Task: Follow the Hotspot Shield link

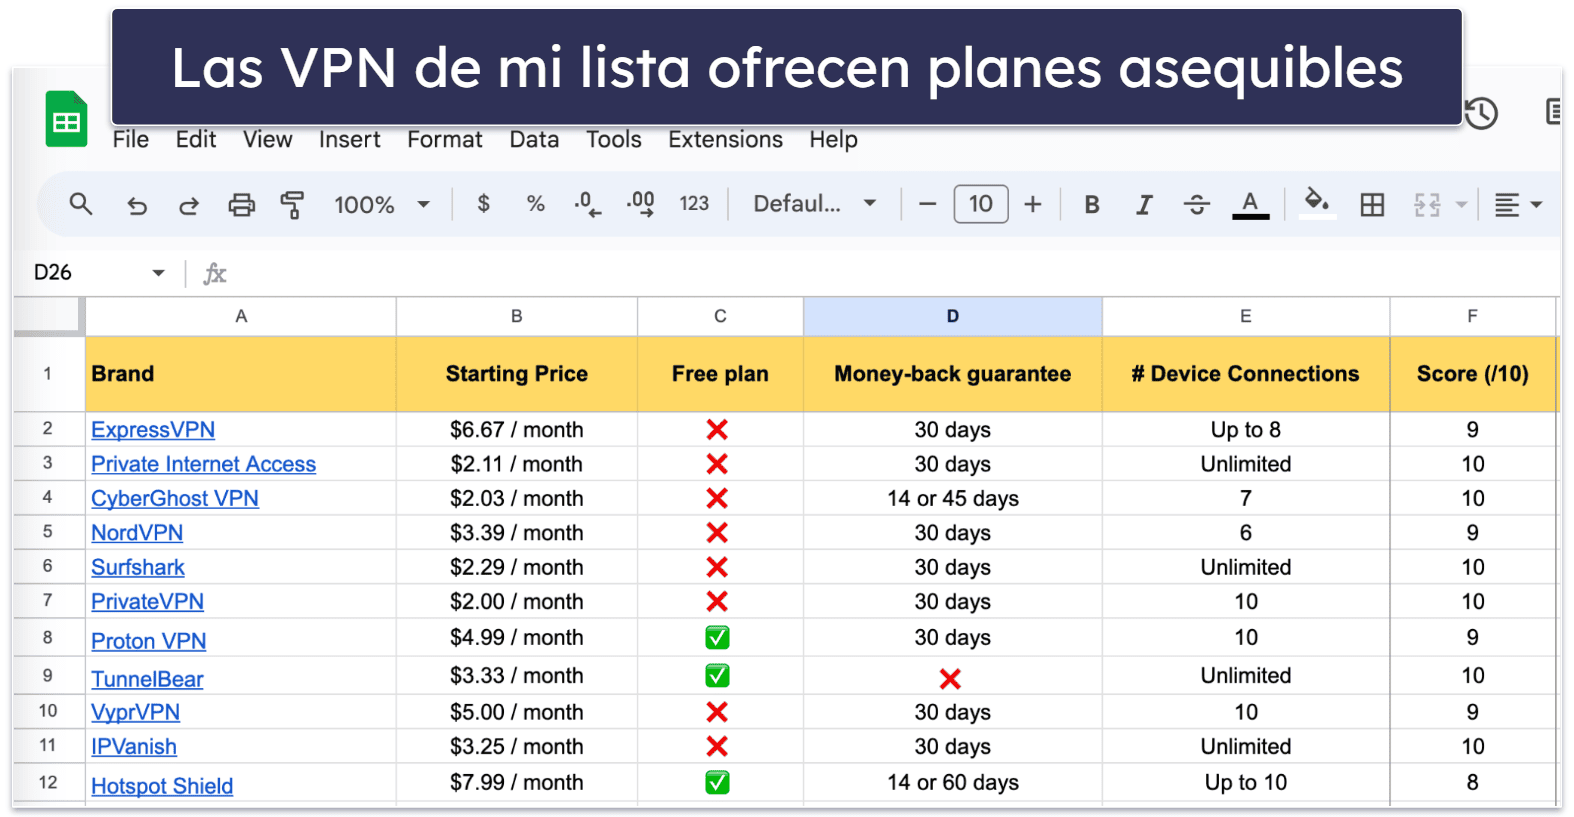Action: (162, 786)
